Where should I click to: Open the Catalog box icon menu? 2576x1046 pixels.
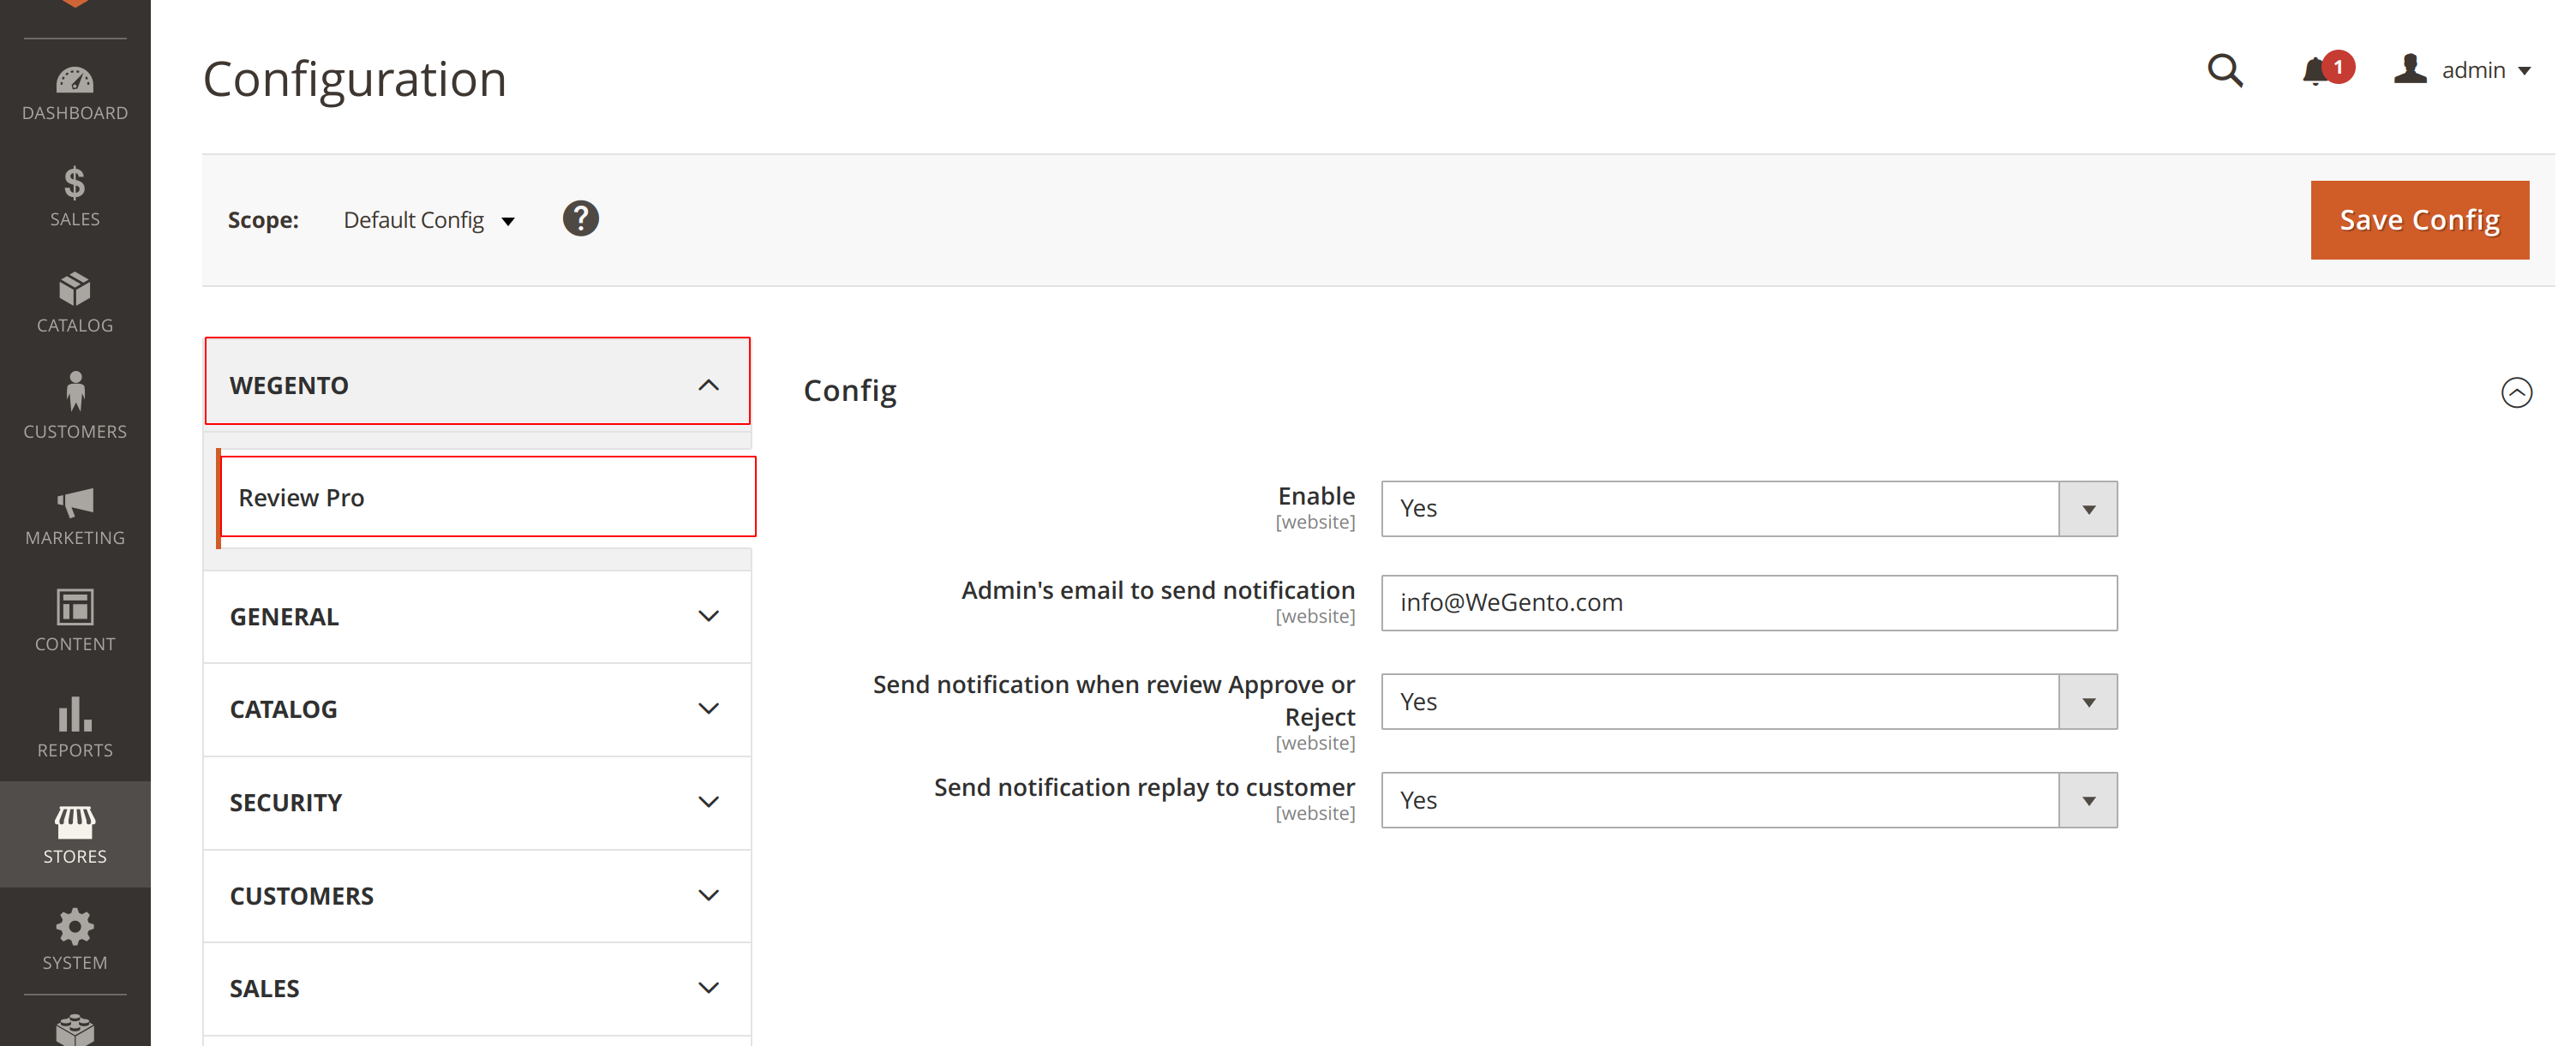pos(75,303)
